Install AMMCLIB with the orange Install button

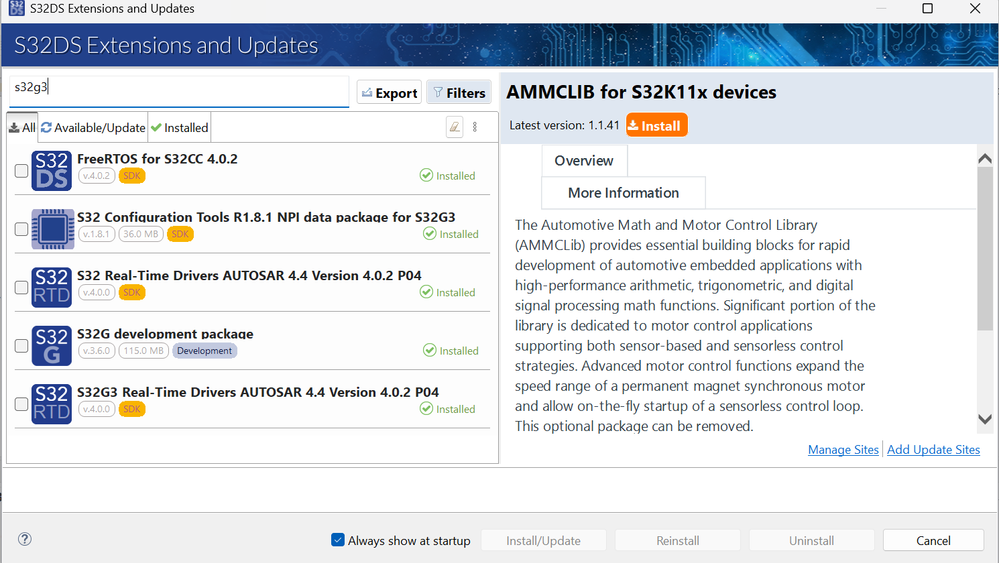(x=657, y=126)
